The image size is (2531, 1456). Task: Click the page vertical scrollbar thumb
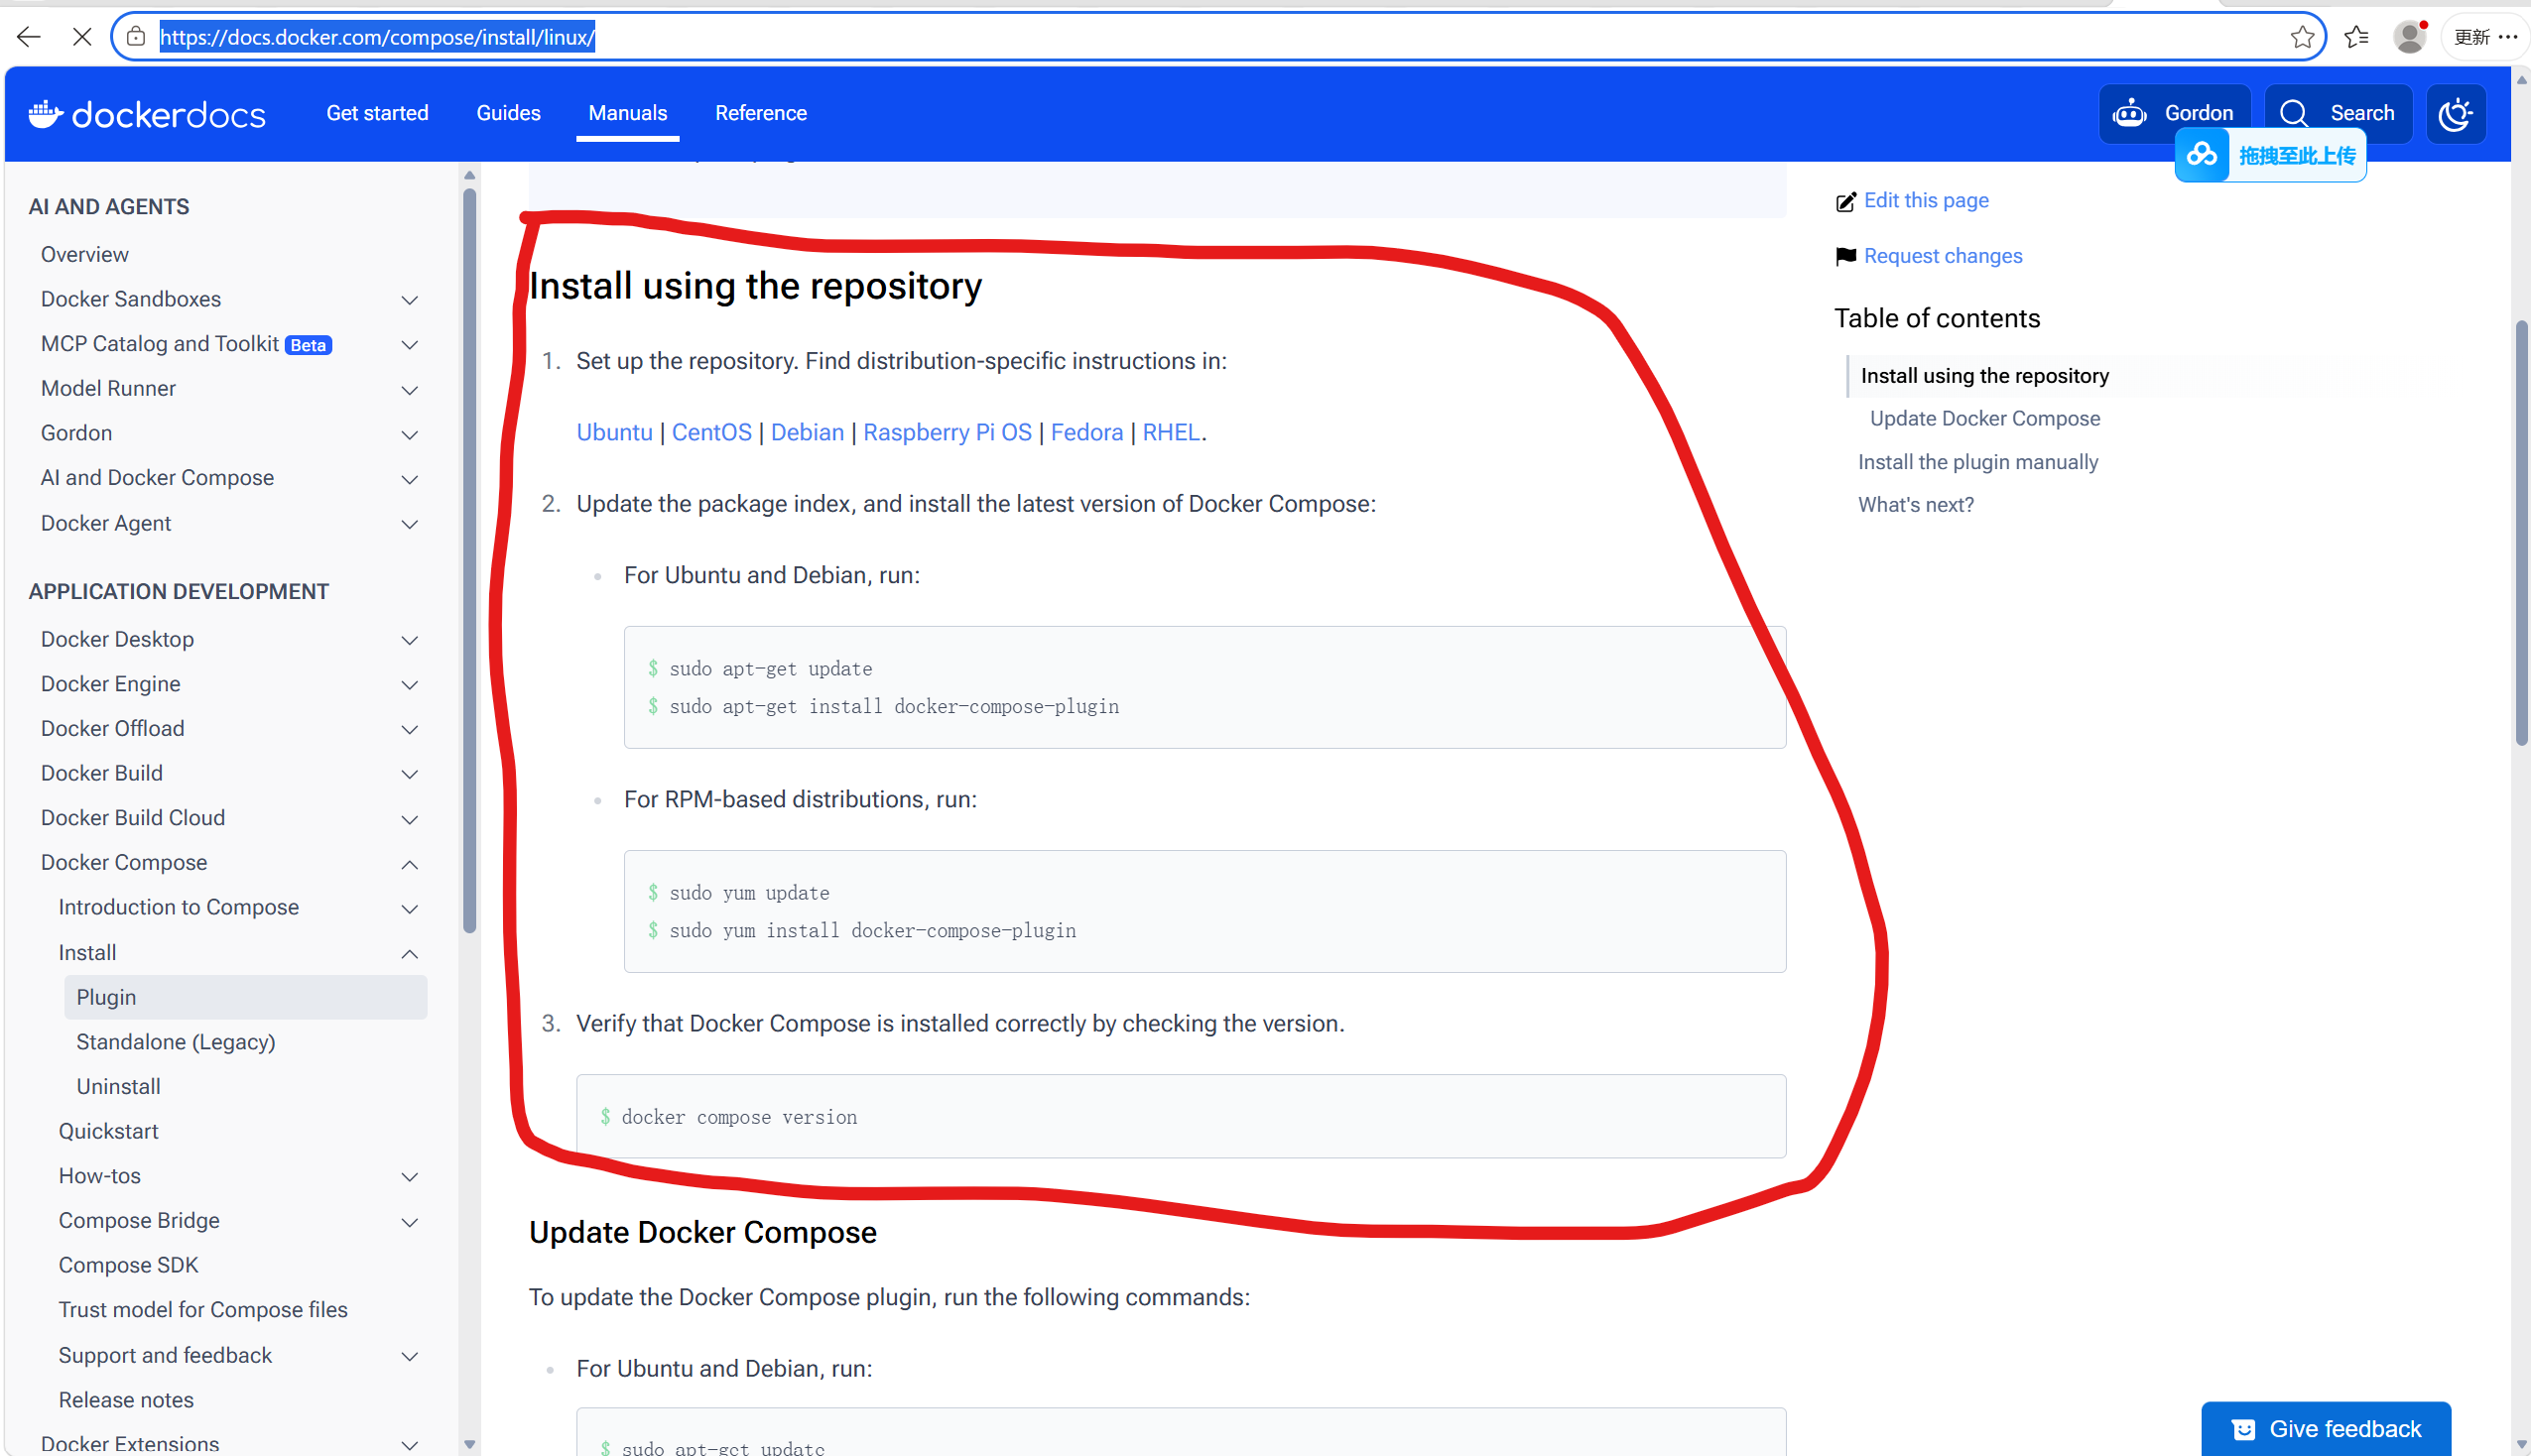(x=2521, y=534)
